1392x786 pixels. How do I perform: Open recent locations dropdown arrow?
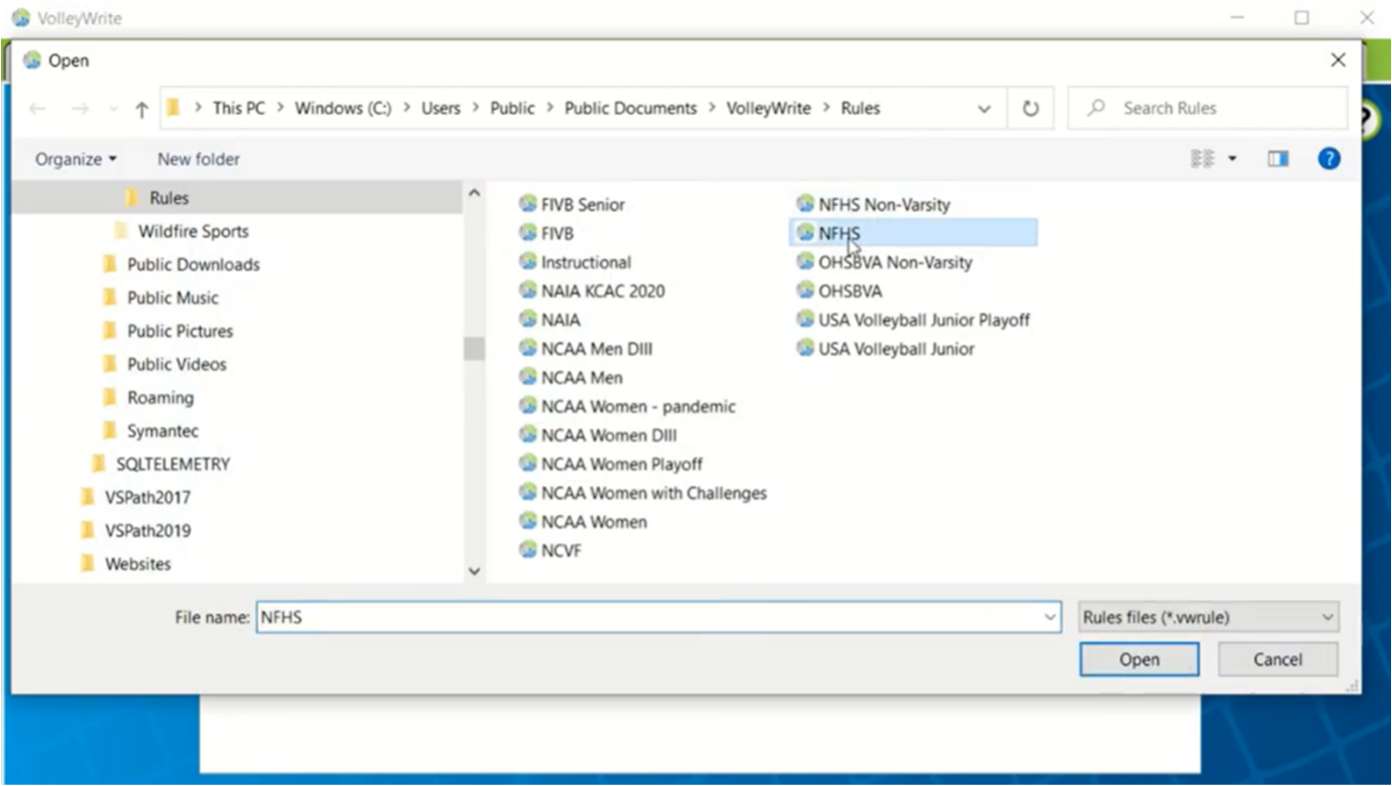[x=113, y=109]
